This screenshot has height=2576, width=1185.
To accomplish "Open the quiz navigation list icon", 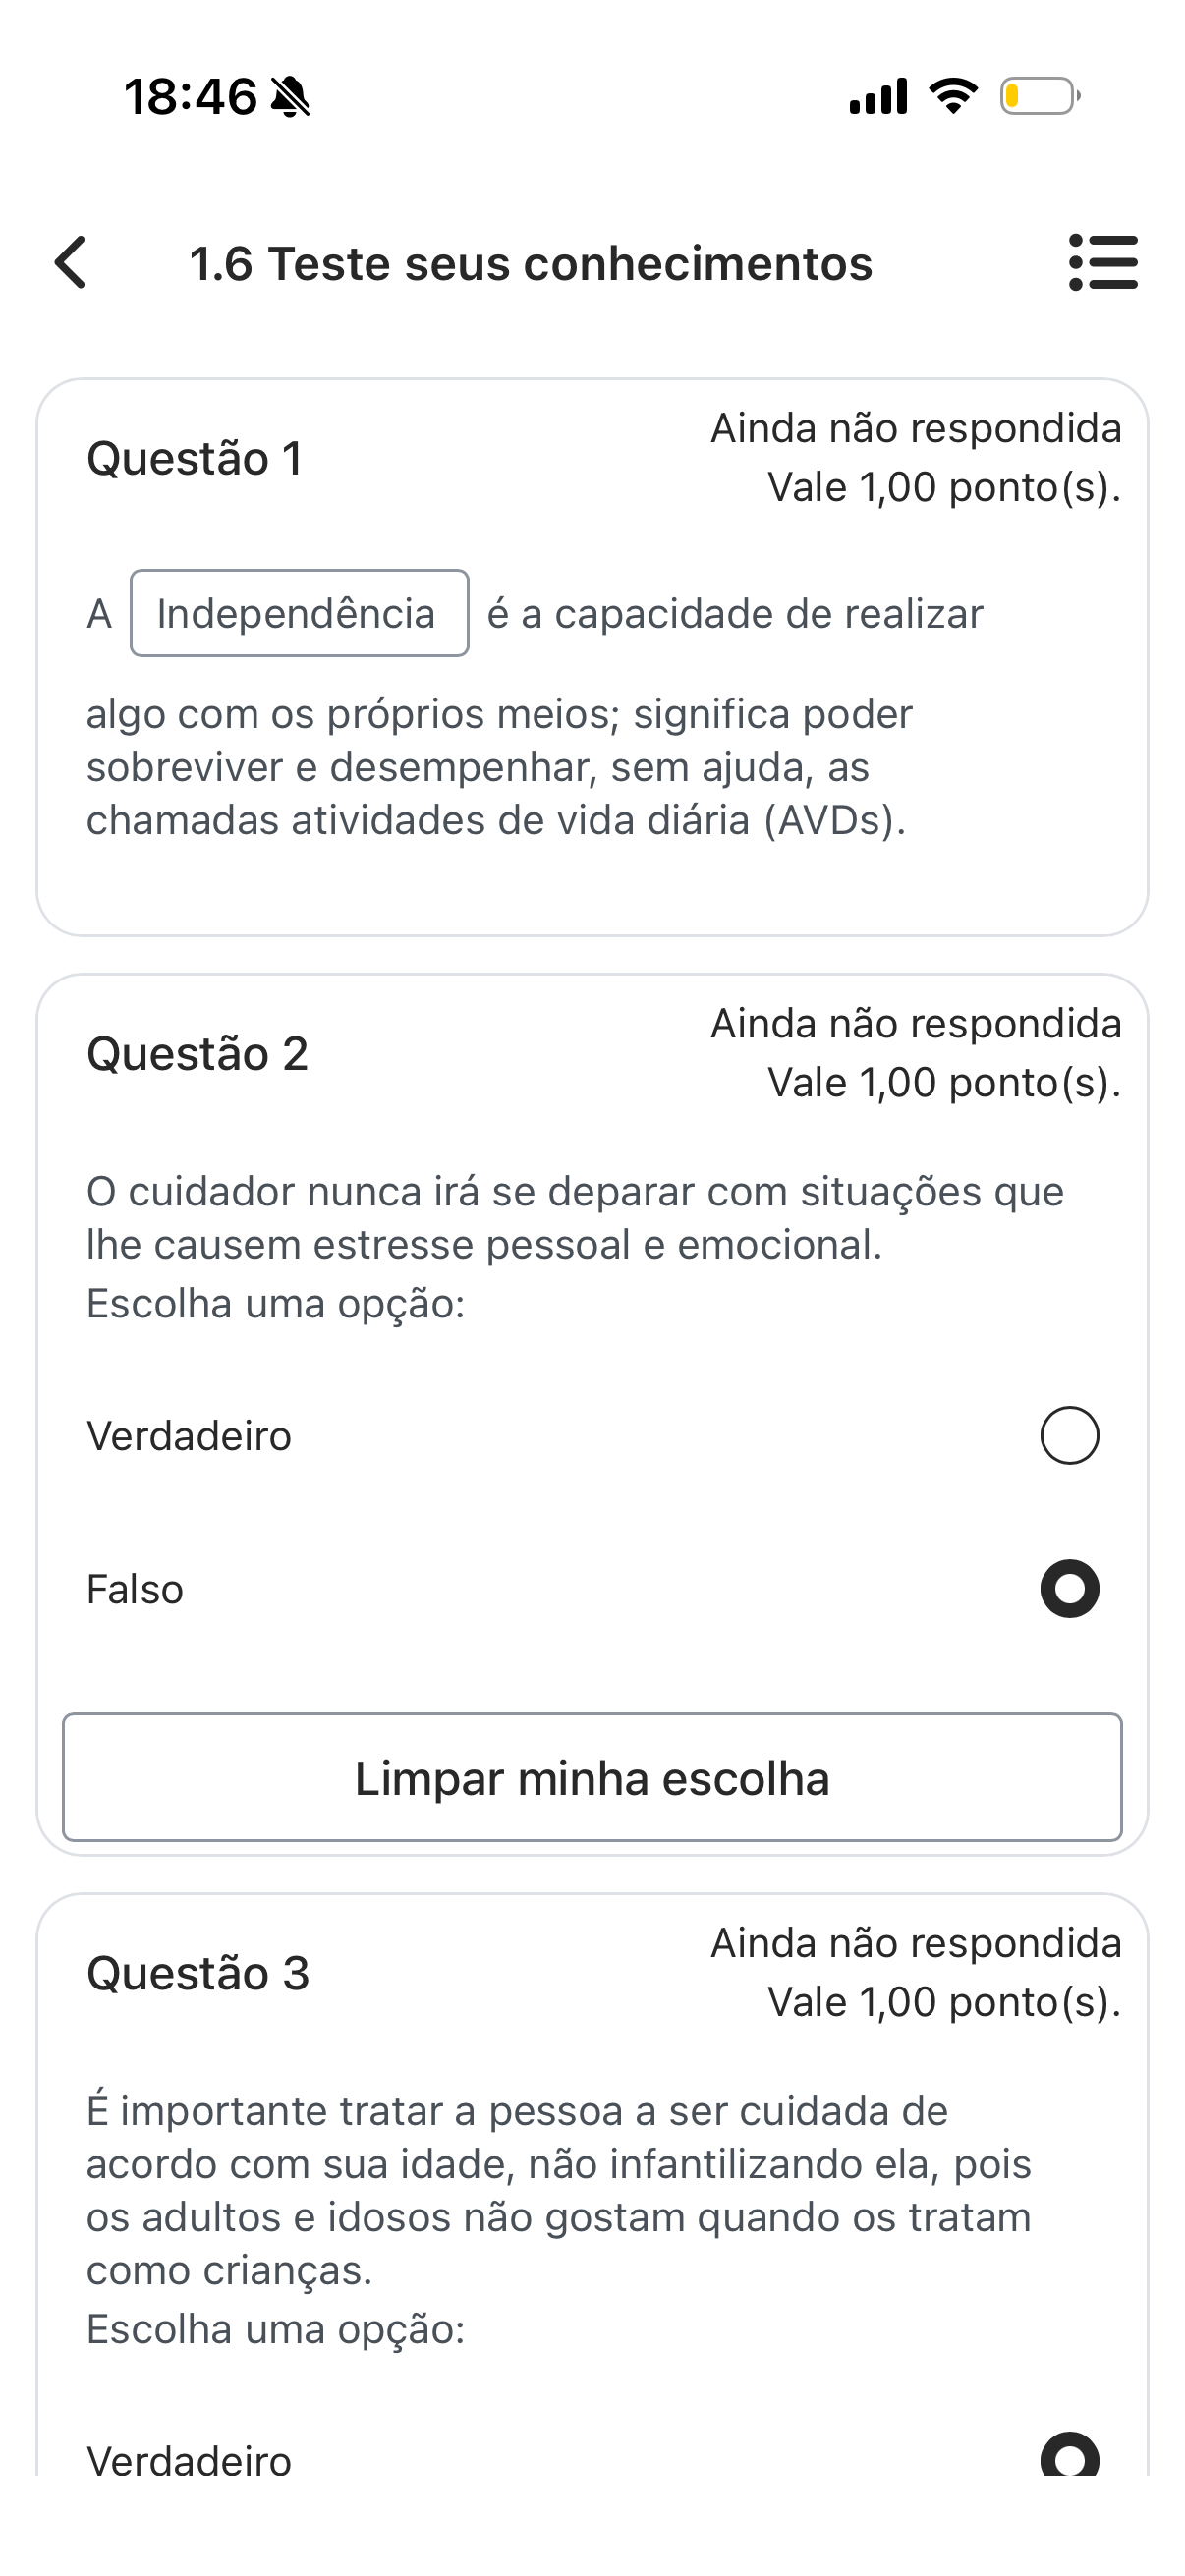I will tap(1103, 263).
